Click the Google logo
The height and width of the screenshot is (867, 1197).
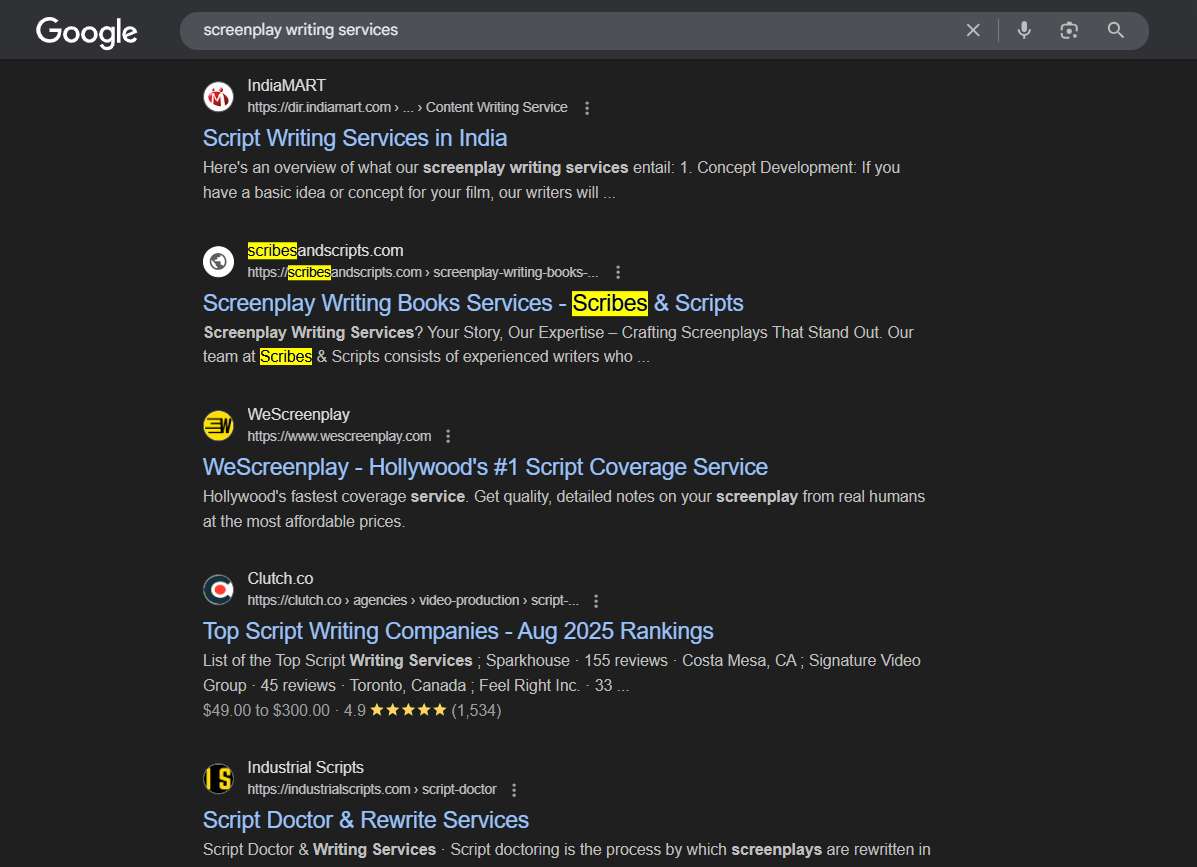(87, 32)
